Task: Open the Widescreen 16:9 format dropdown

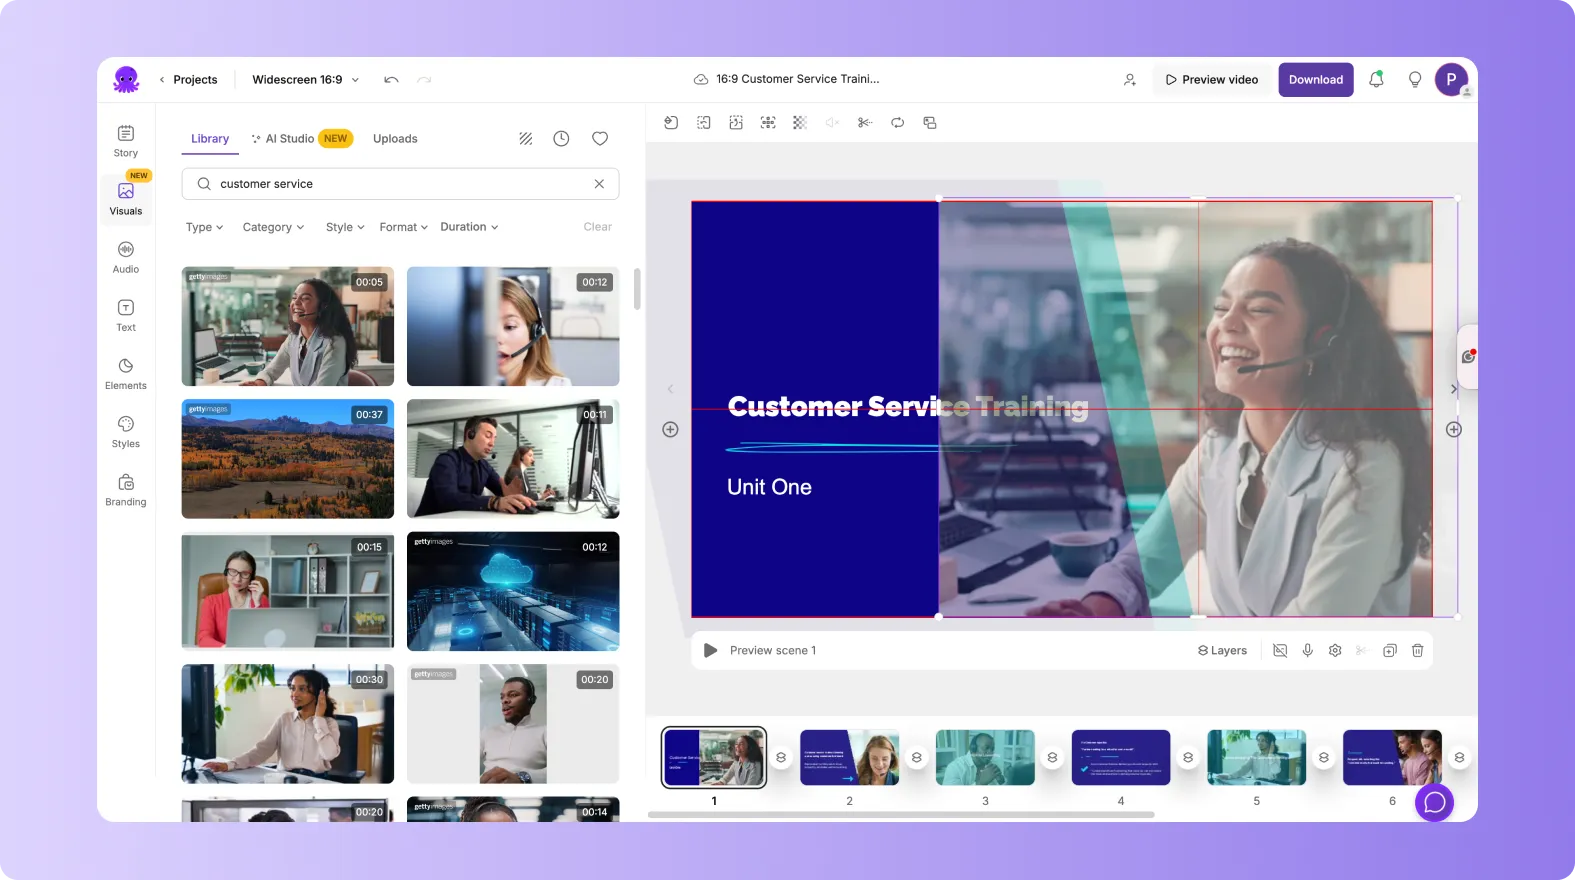Action: tap(305, 80)
